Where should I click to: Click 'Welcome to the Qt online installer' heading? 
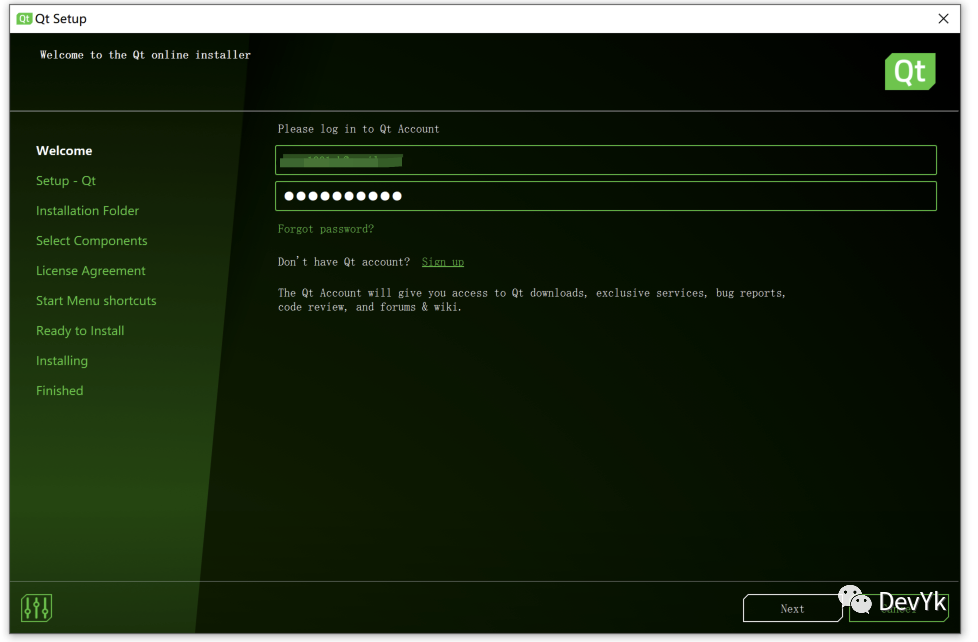tap(145, 55)
